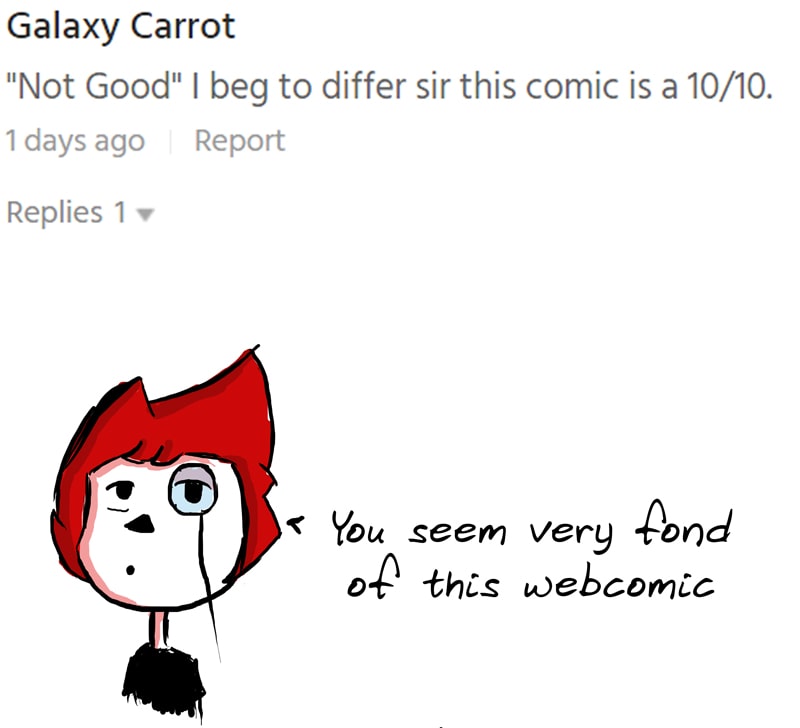Click the character's eye without the monocle
The width and height of the screenshot is (800, 728).
tap(121, 491)
